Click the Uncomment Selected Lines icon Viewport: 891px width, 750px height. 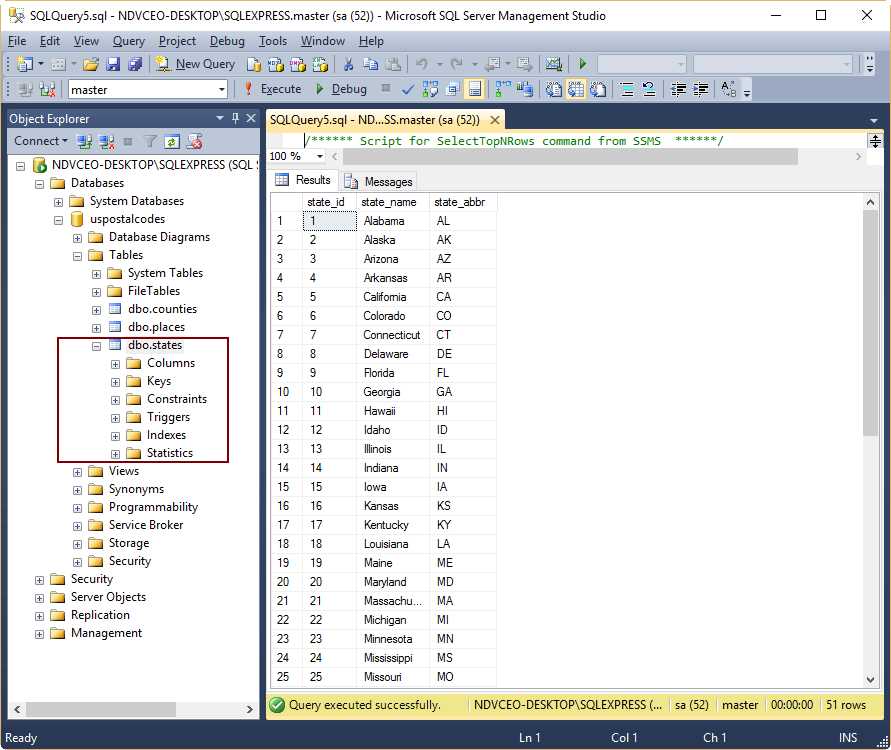(x=649, y=89)
